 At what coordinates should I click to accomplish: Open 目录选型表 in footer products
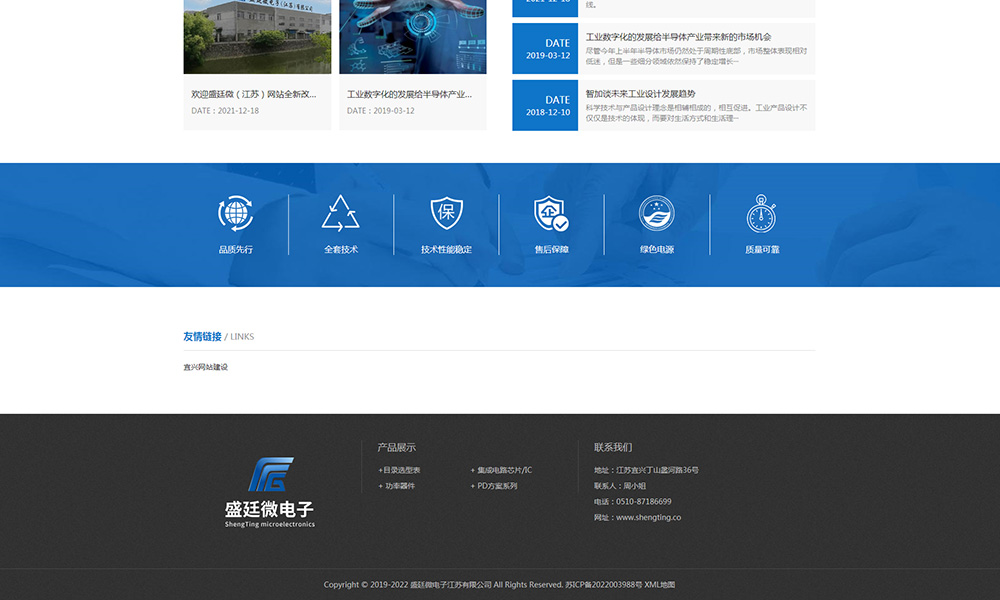(x=400, y=470)
